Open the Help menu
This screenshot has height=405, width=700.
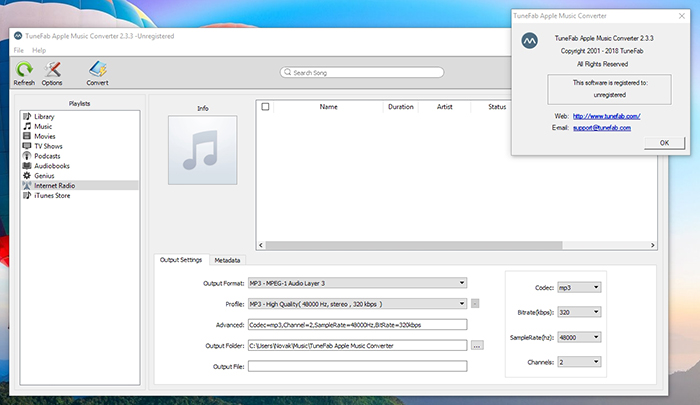(39, 50)
